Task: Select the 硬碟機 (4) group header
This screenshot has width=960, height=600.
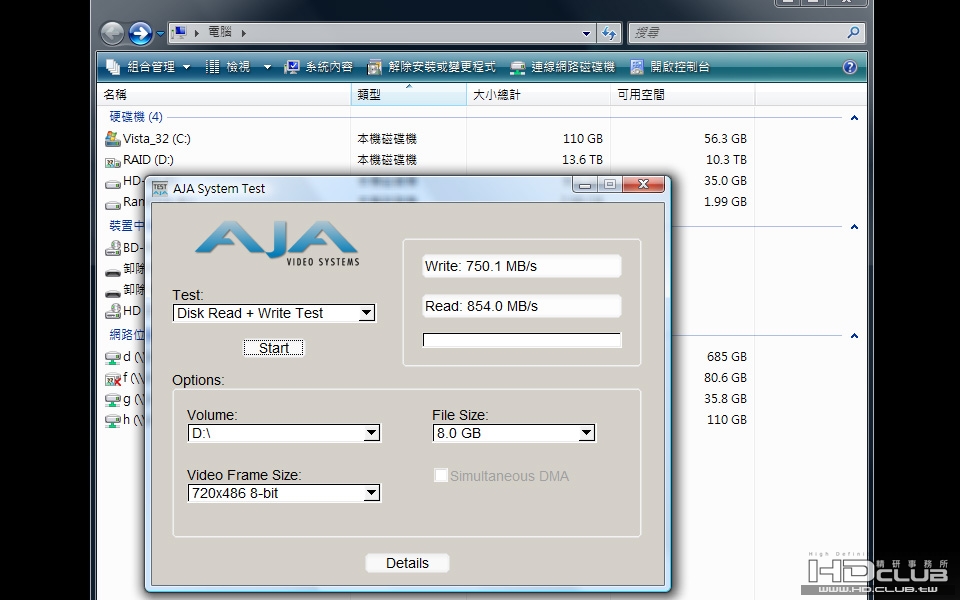Action: click(x=136, y=117)
